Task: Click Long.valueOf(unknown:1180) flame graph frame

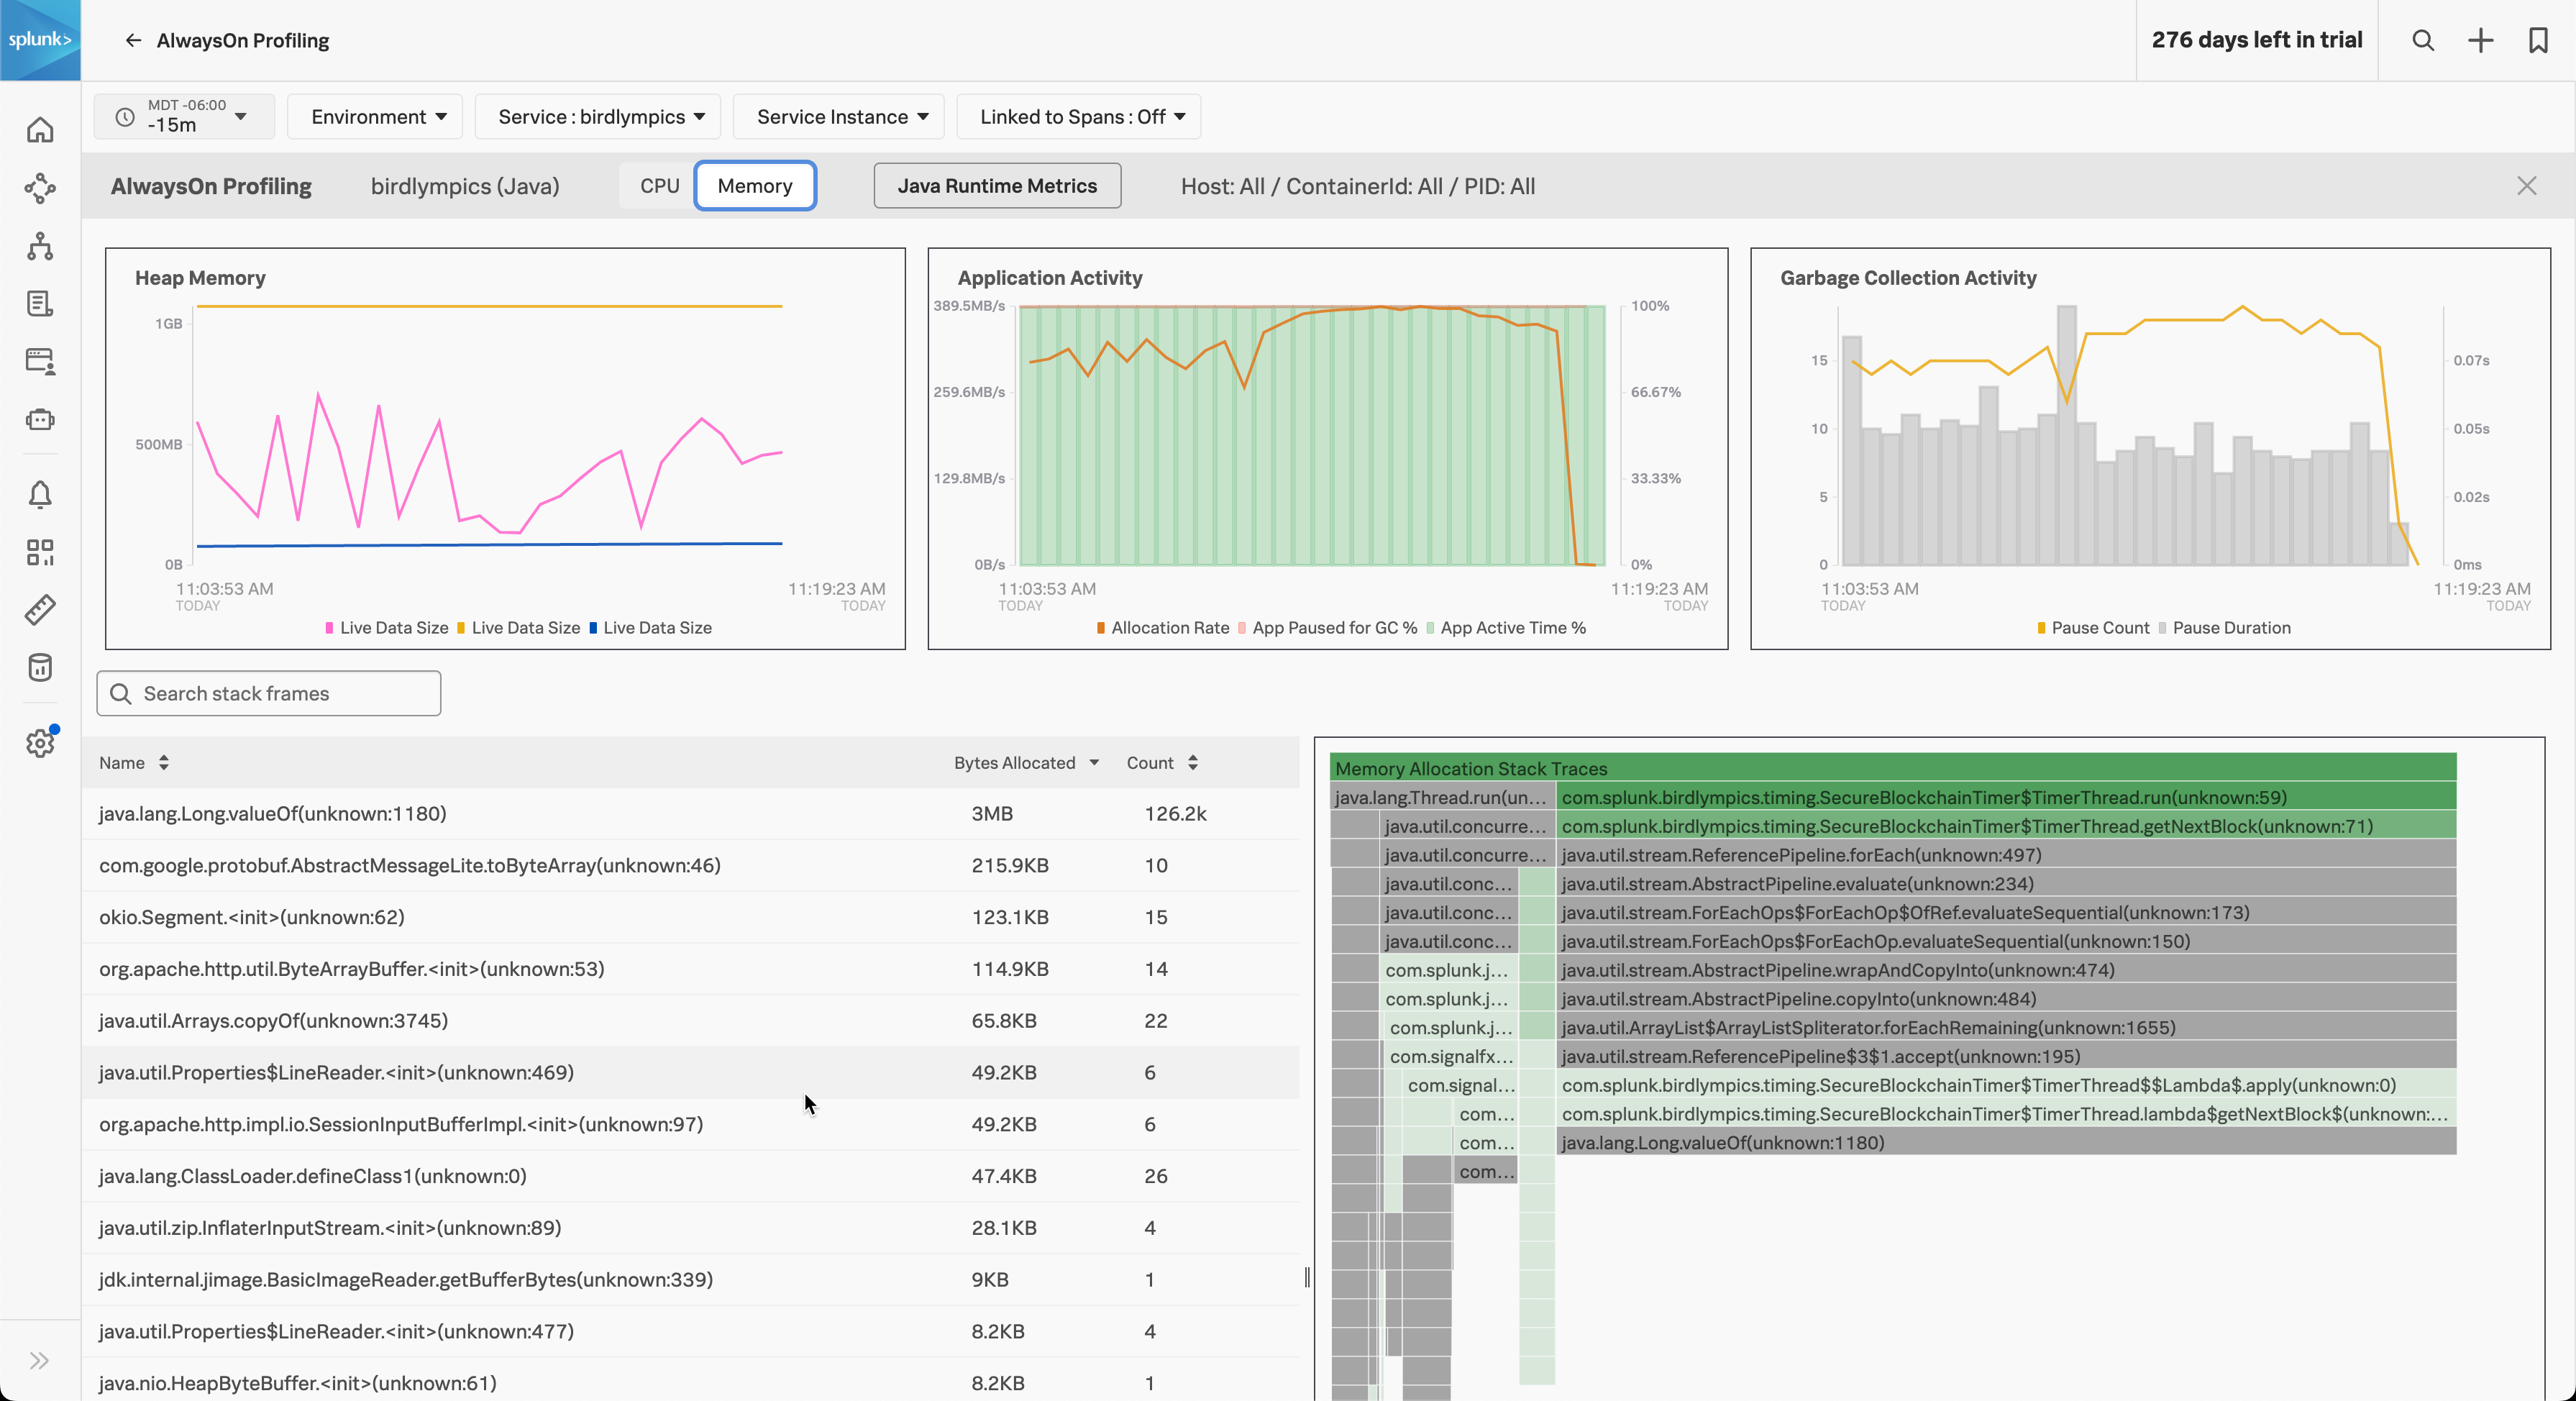Action: pos(2006,1143)
